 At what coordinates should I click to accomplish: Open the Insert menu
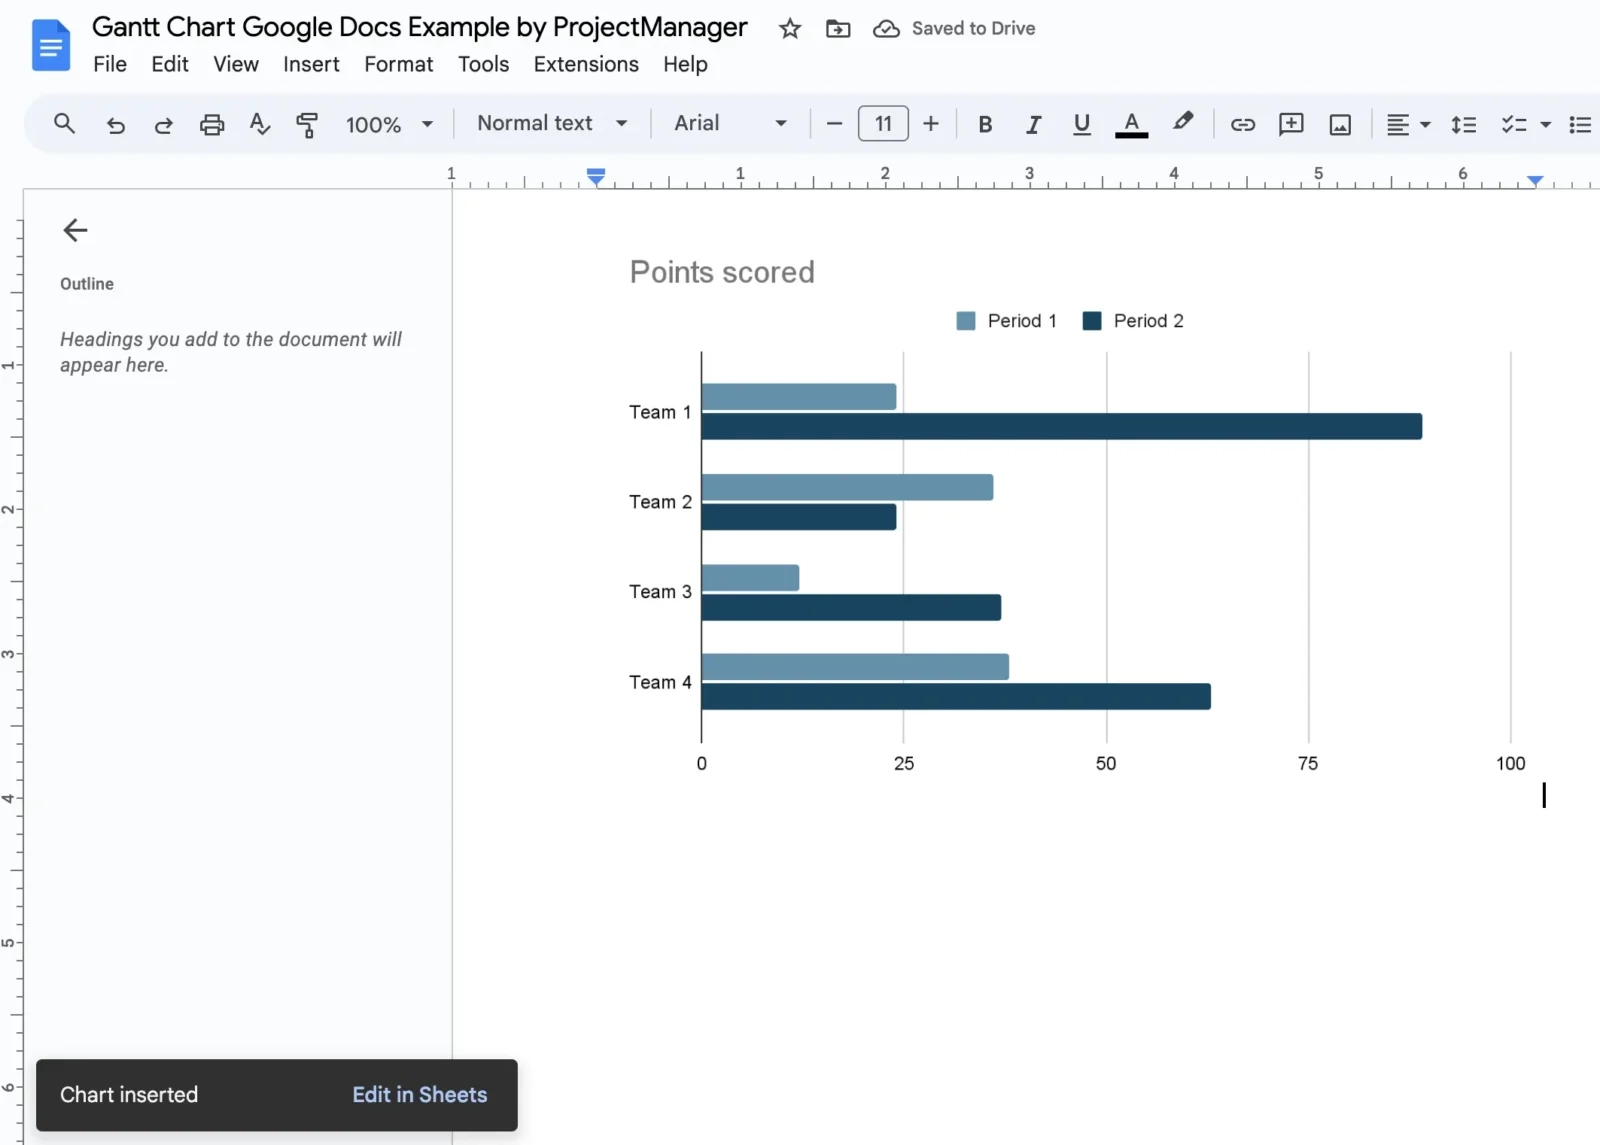click(311, 63)
